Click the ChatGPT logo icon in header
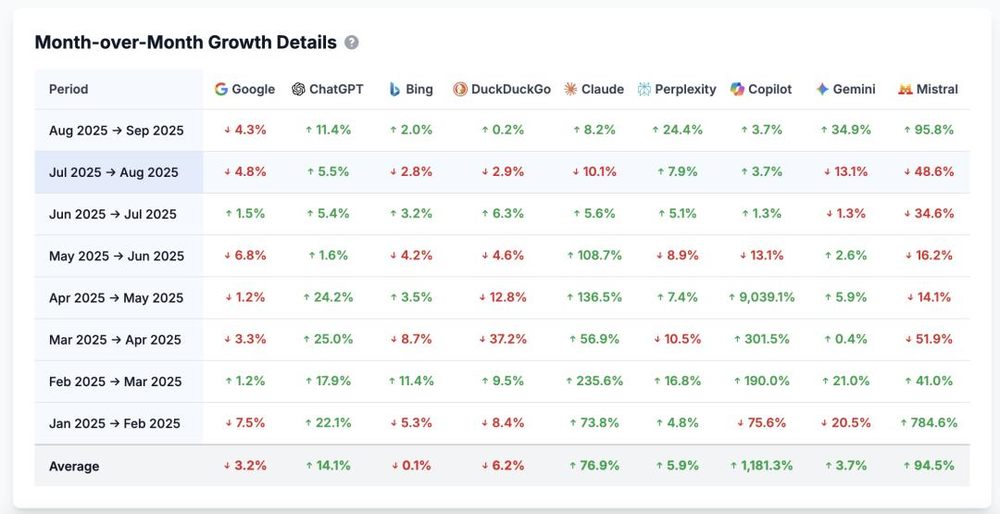 click(298, 89)
